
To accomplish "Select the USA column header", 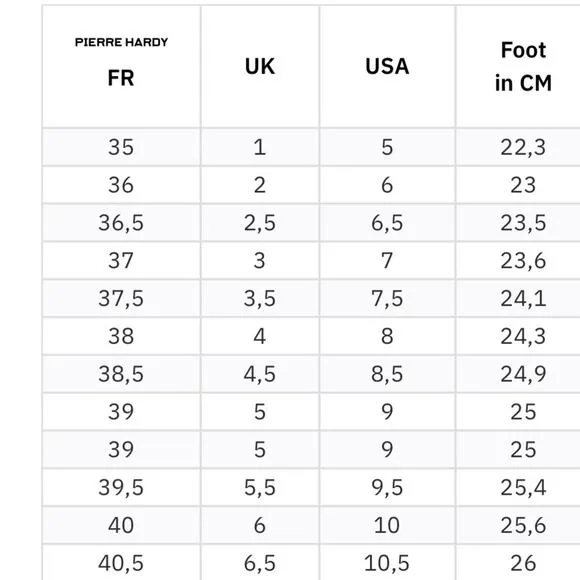I will tap(387, 66).
